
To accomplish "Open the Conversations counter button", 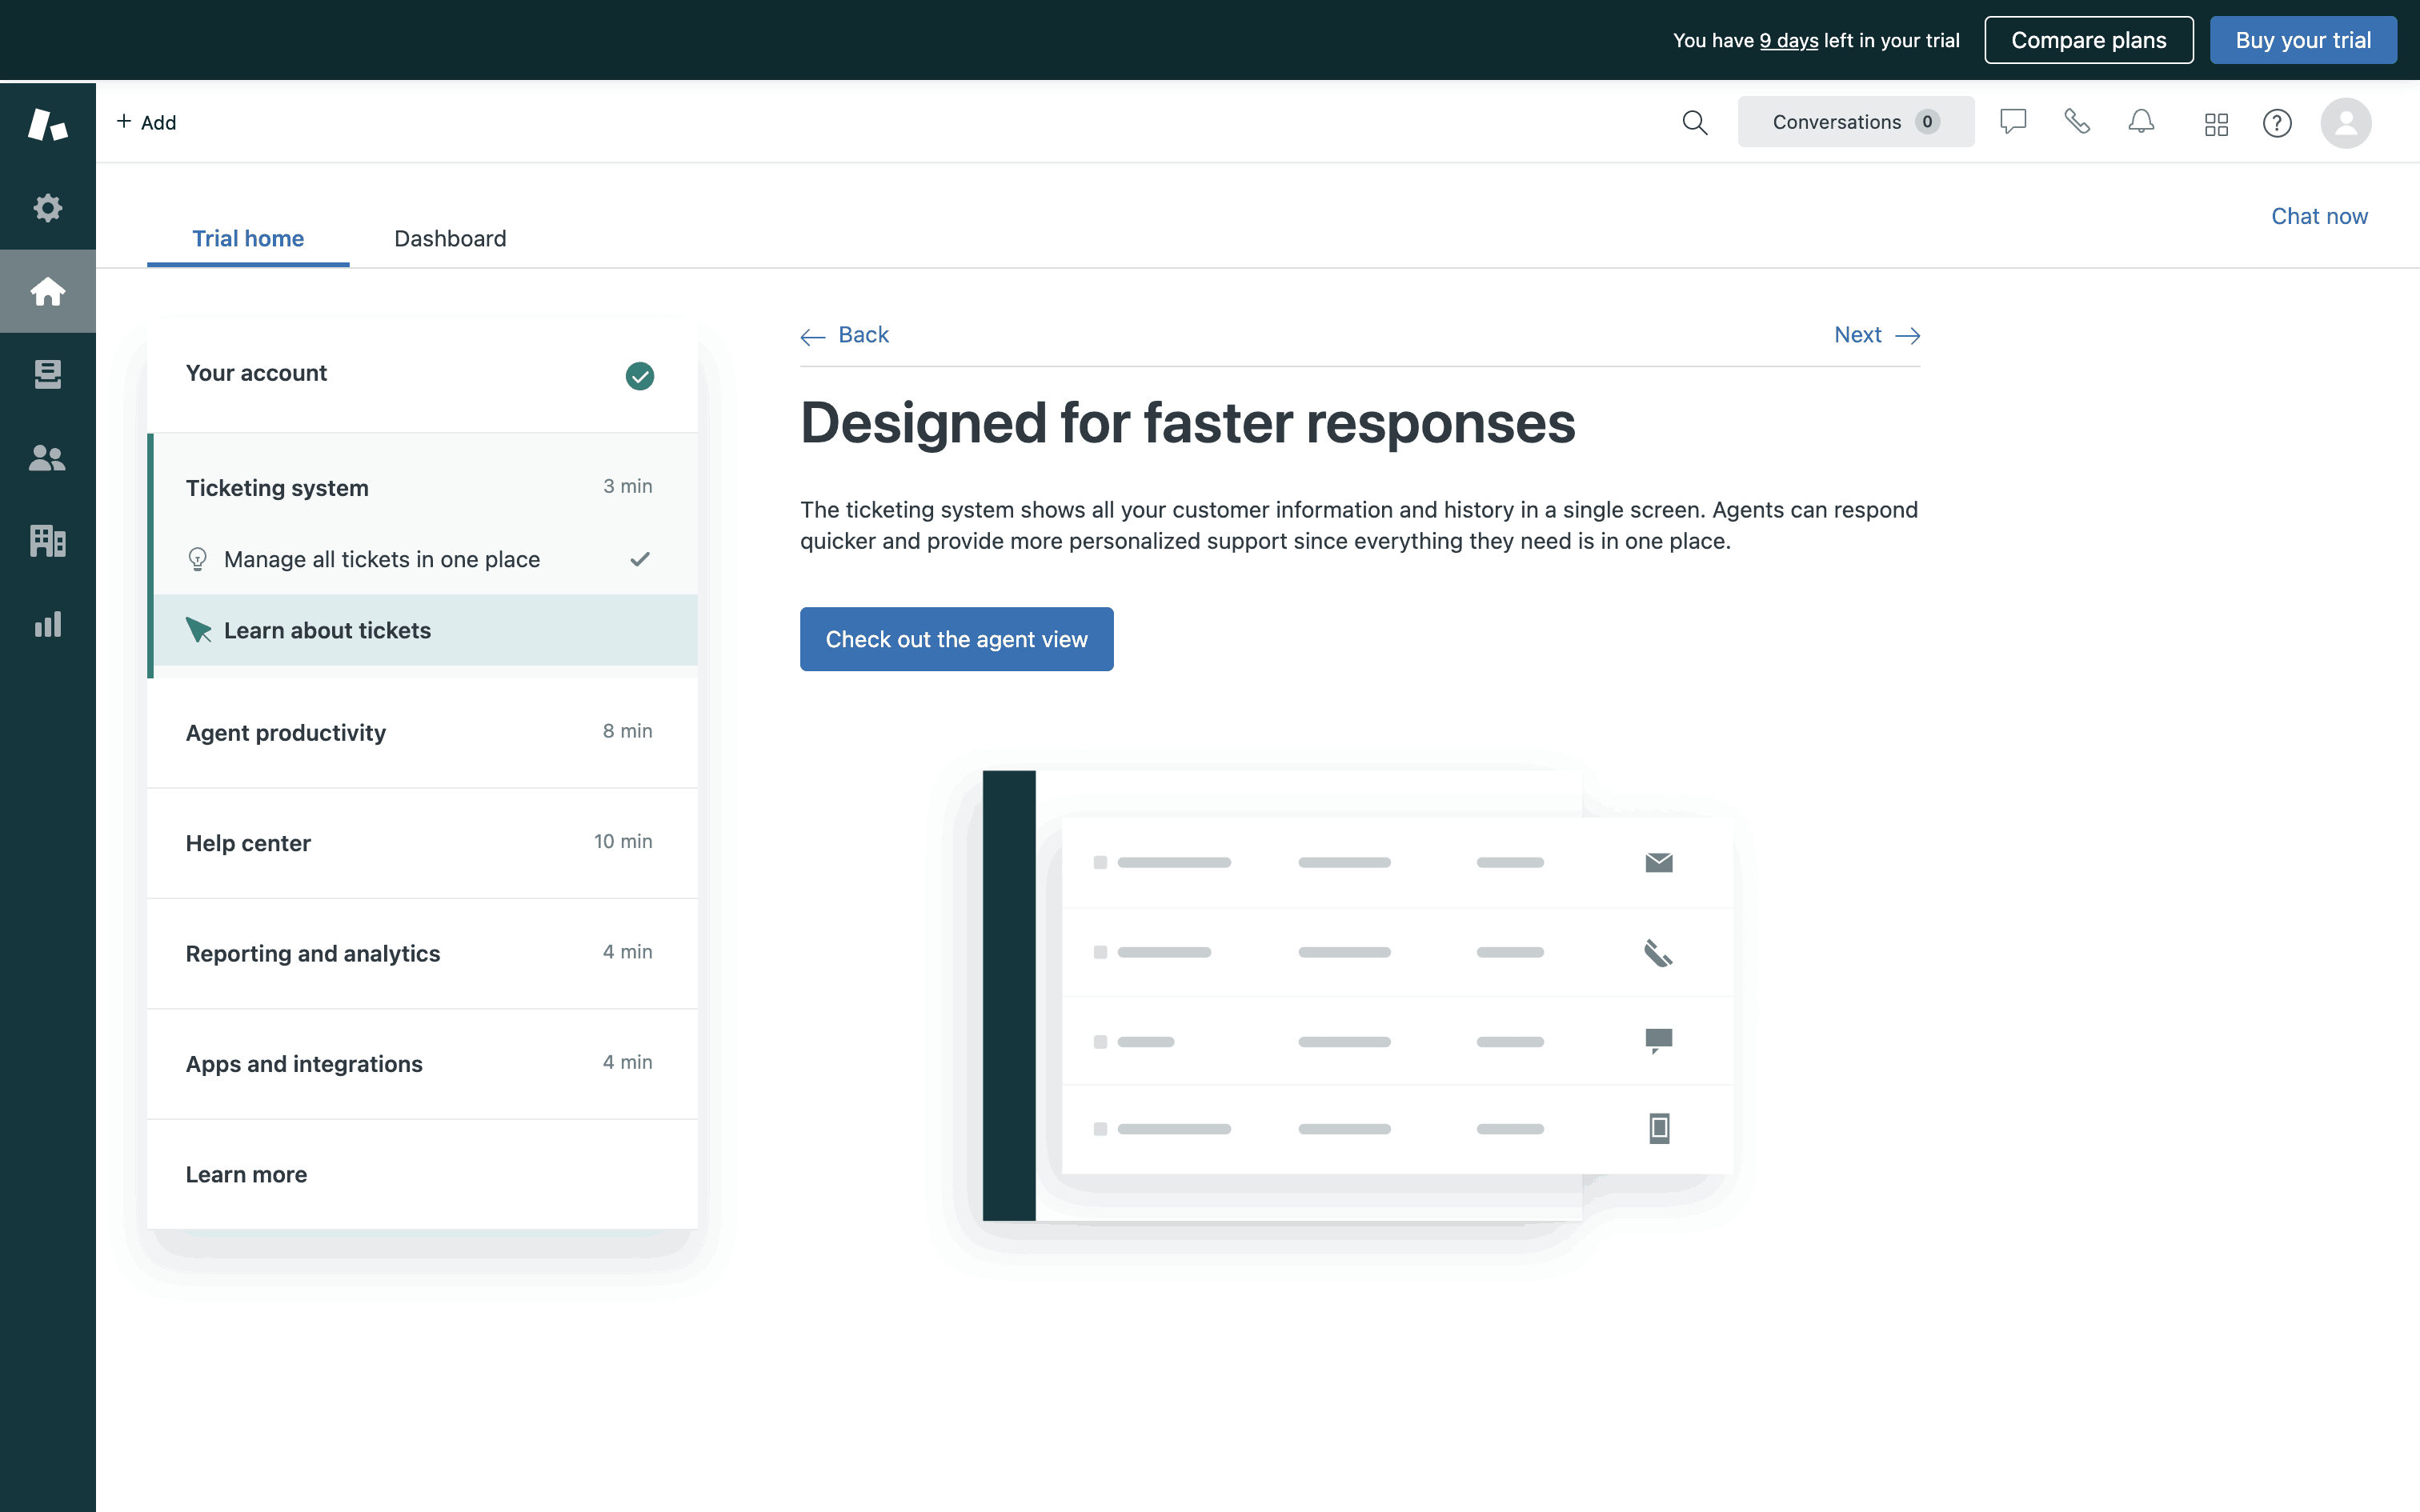I will coord(1855,122).
